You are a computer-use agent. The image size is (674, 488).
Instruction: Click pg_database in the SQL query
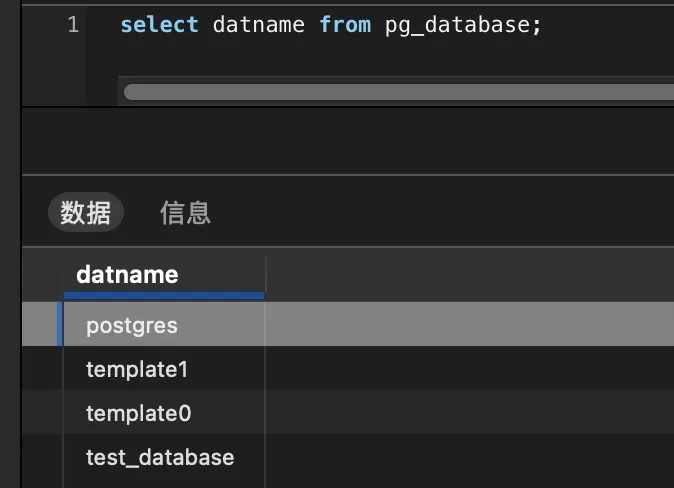pos(459,25)
